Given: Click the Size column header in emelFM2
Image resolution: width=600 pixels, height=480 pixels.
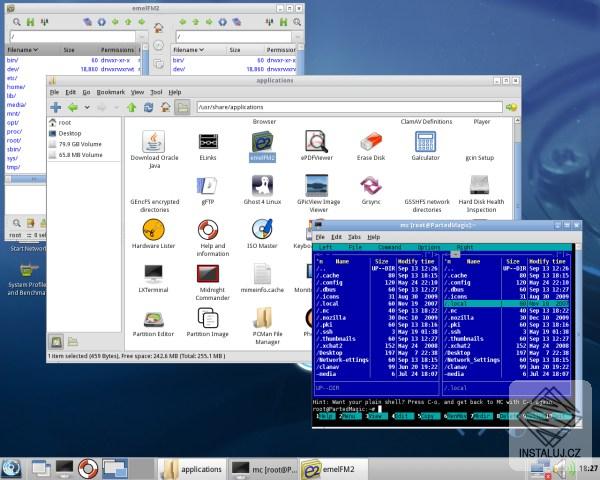Looking at the screenshot, I should click(x=69, y=48).
